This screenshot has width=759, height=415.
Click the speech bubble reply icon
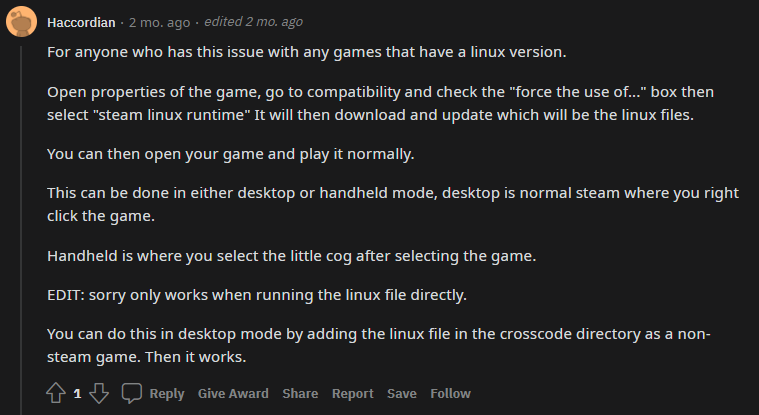click(131, 393)
